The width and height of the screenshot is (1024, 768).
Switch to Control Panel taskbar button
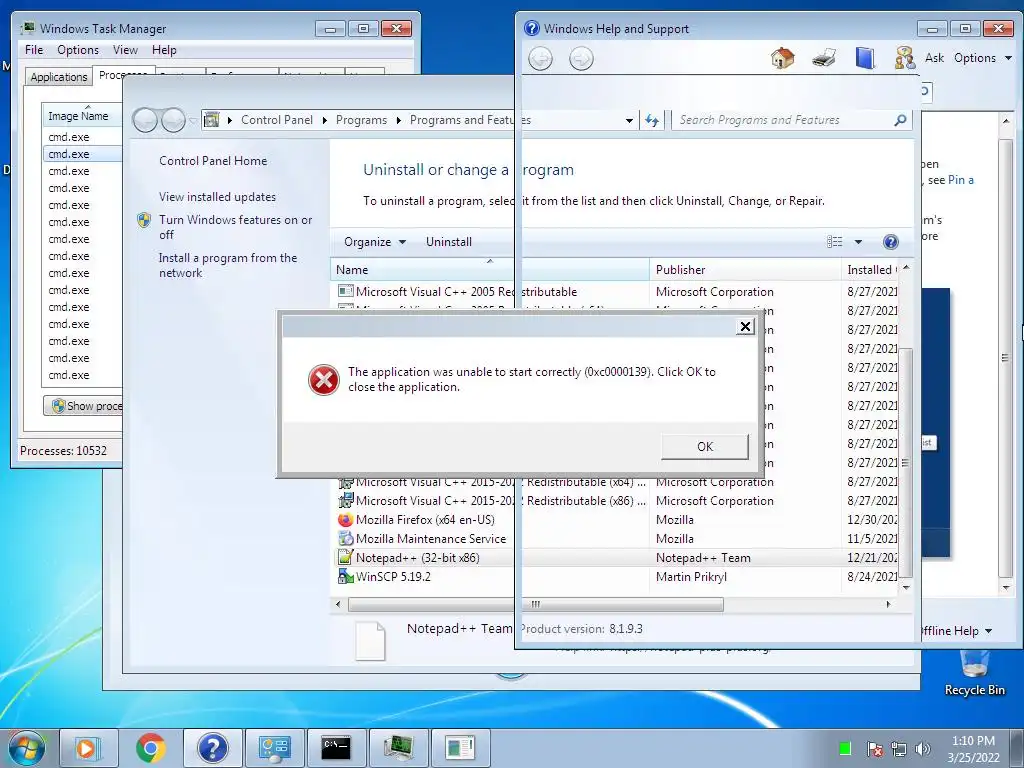(274, 748)
